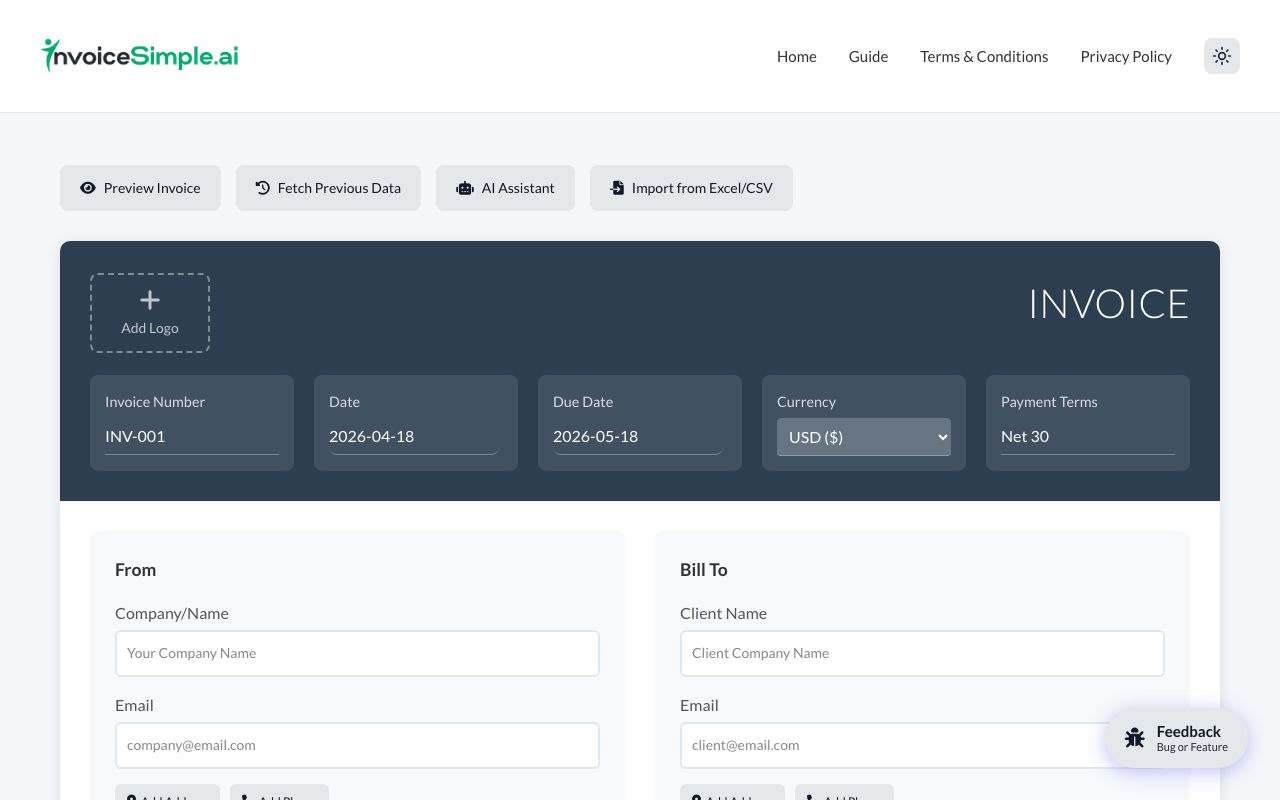Click the Due Date label
The height and width of the screenshot is (800, 1280).
(583, 402)
